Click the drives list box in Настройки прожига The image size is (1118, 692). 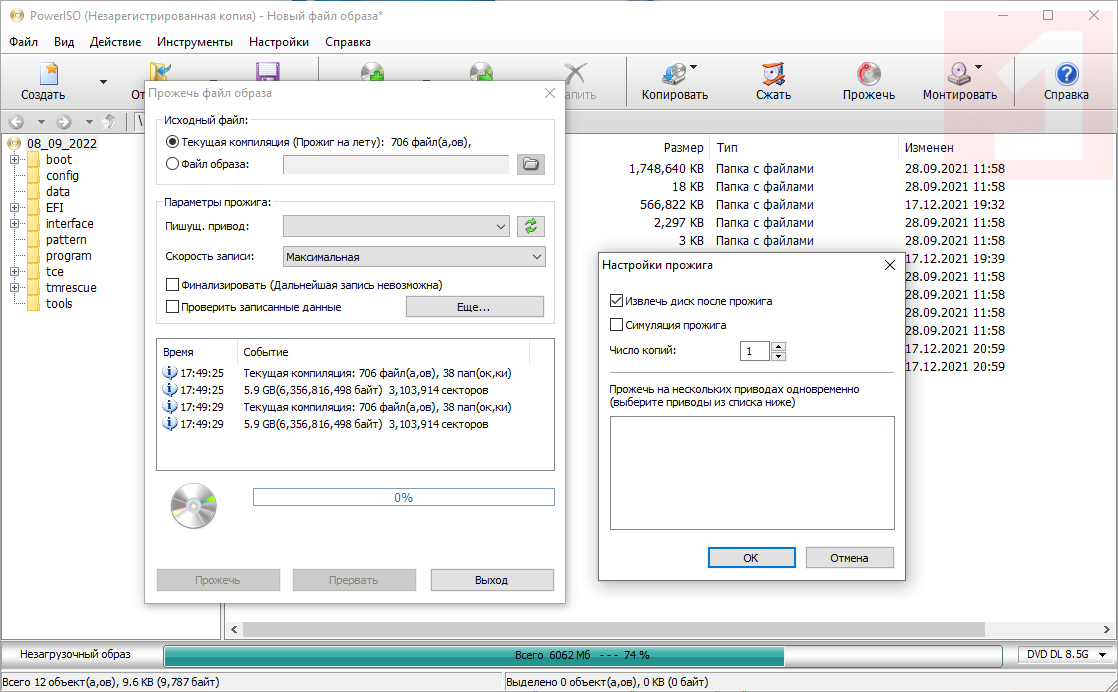(752, 473)
